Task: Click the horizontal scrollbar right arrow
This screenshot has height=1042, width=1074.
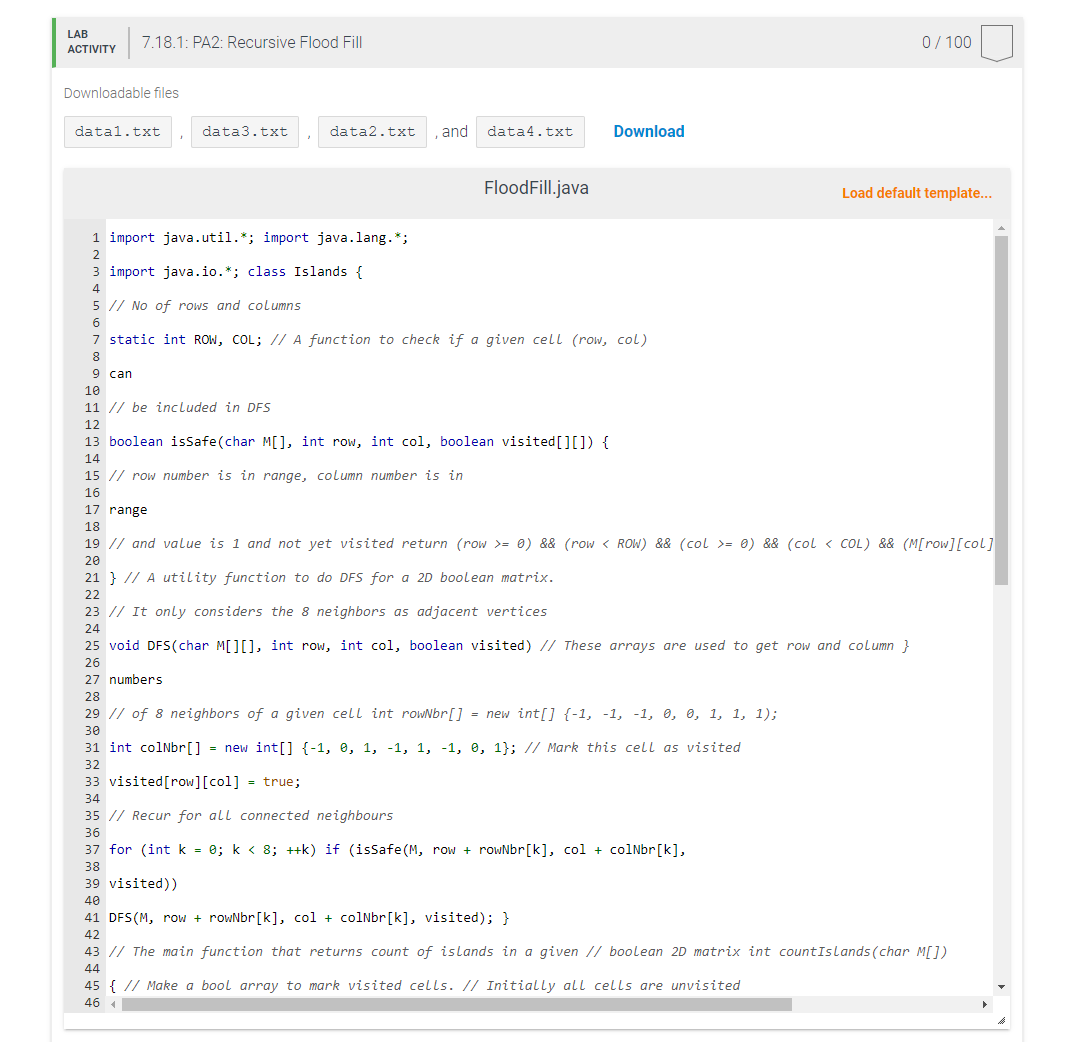Action: 984,1004
